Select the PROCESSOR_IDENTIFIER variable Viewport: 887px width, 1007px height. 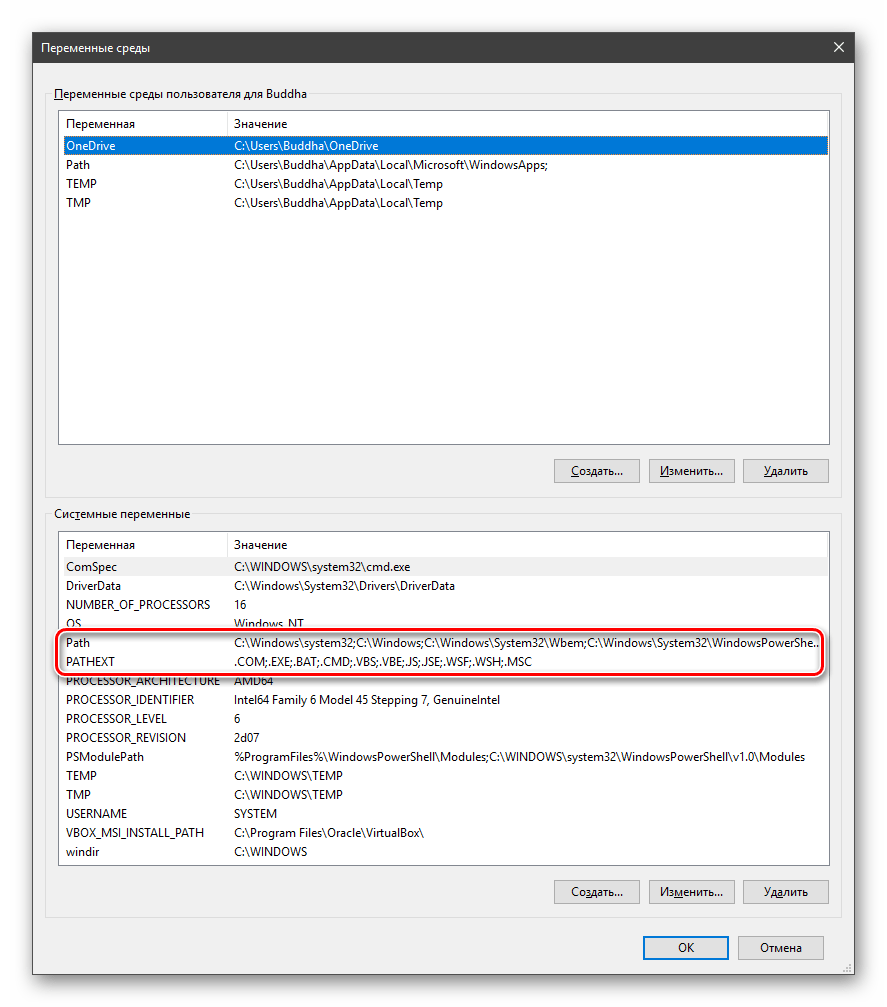[445, 700]
